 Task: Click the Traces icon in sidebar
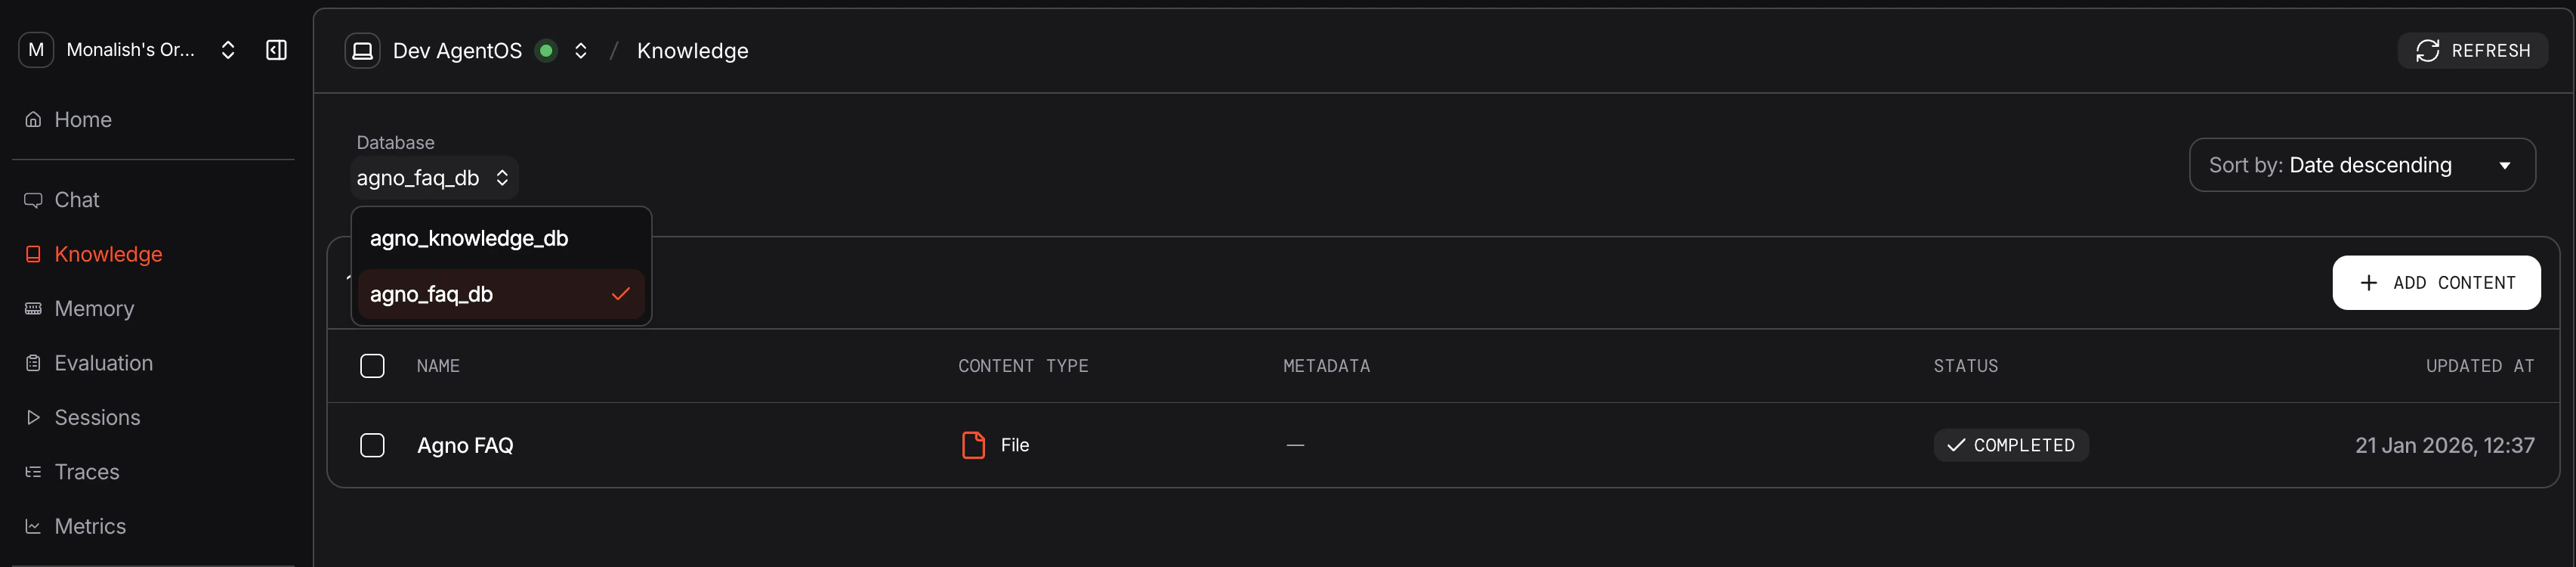tap(33, 472)
